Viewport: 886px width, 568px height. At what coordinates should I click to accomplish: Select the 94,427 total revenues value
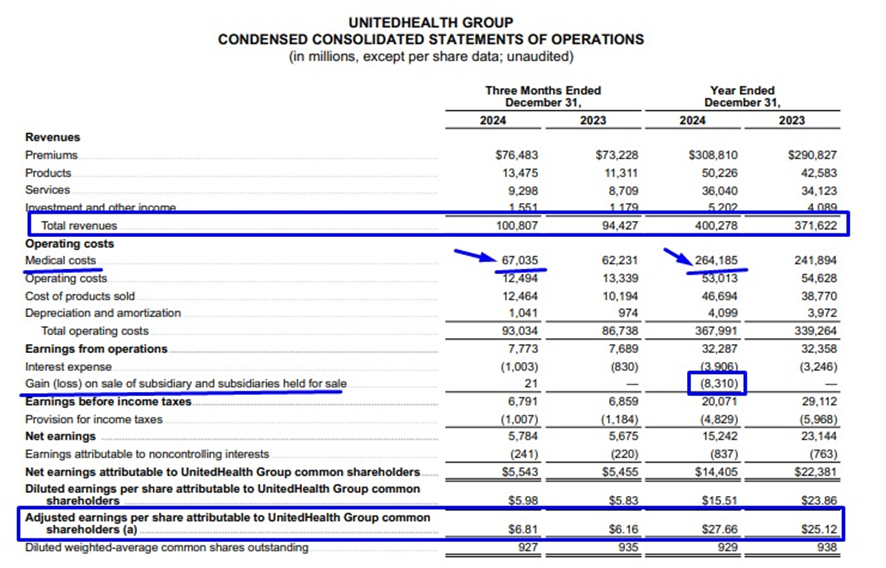pyautogui.click(x=620, y=226)
